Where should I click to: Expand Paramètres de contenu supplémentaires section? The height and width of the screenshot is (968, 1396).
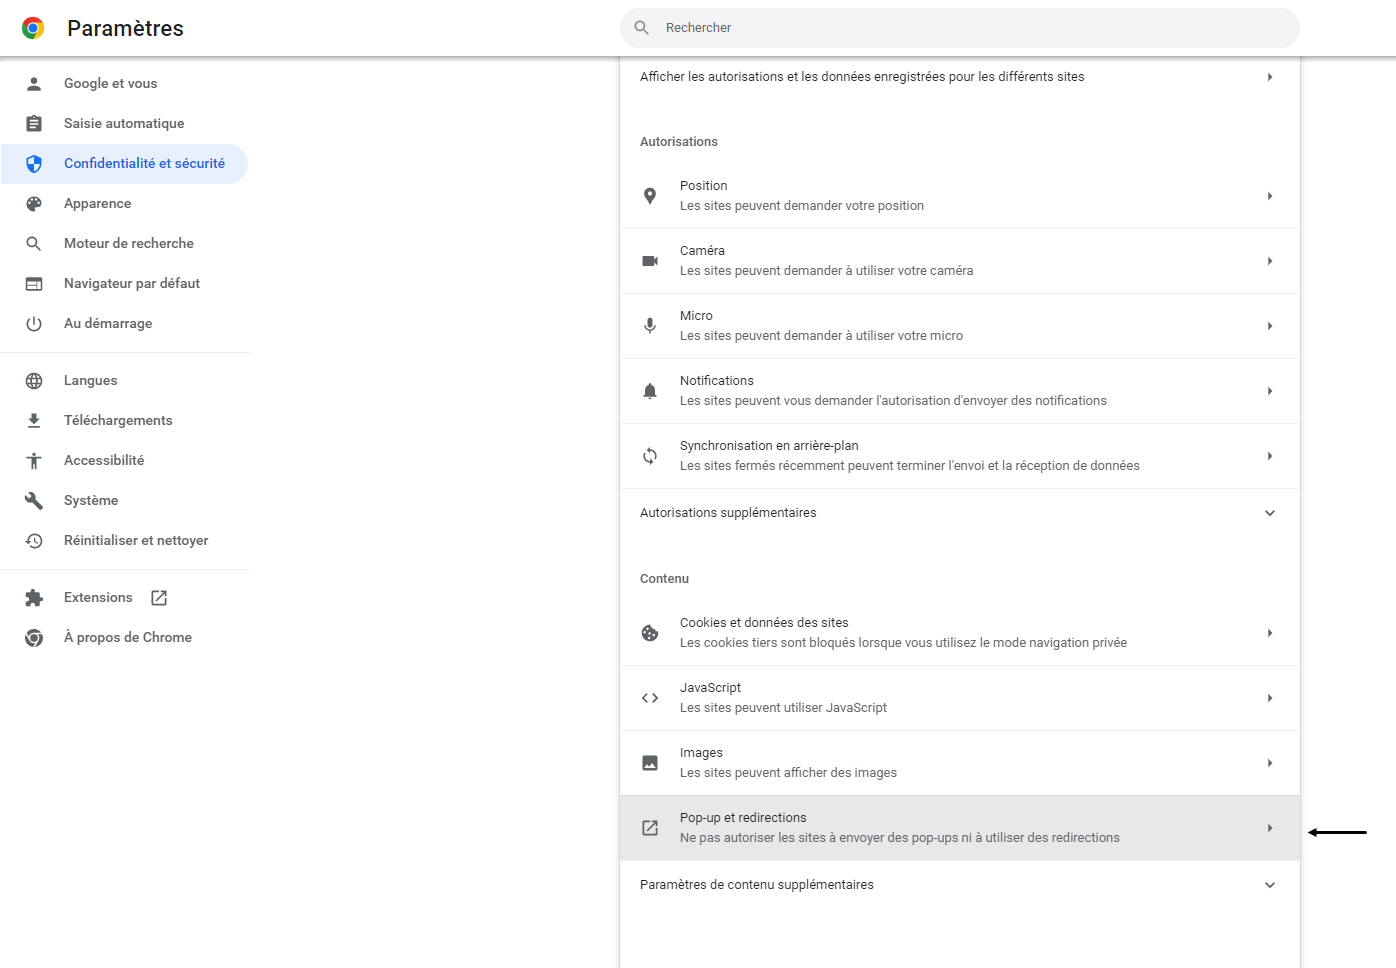coord(1269,884)
